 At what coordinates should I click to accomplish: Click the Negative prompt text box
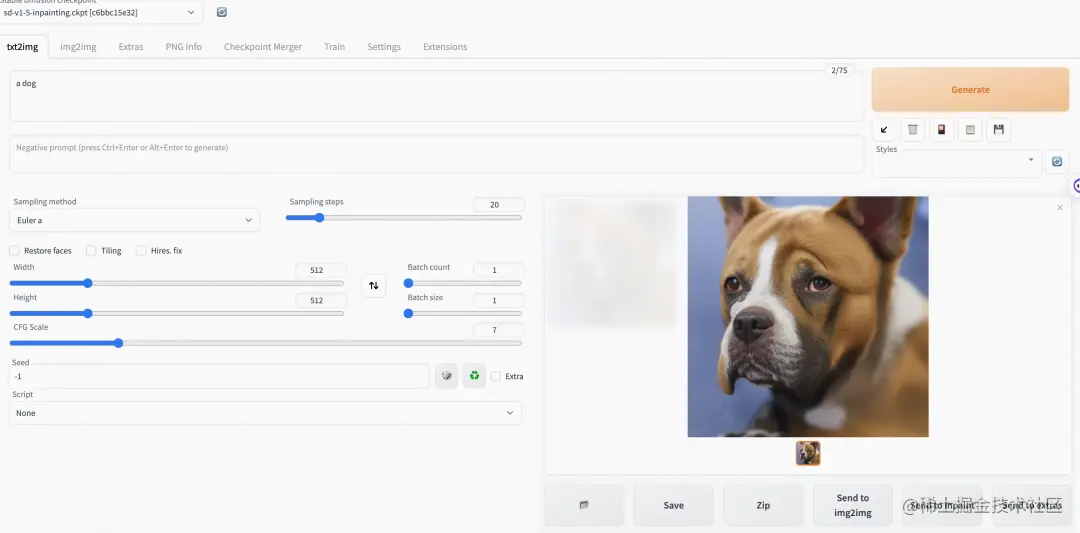pyautogui.click(x=436, y=154)
